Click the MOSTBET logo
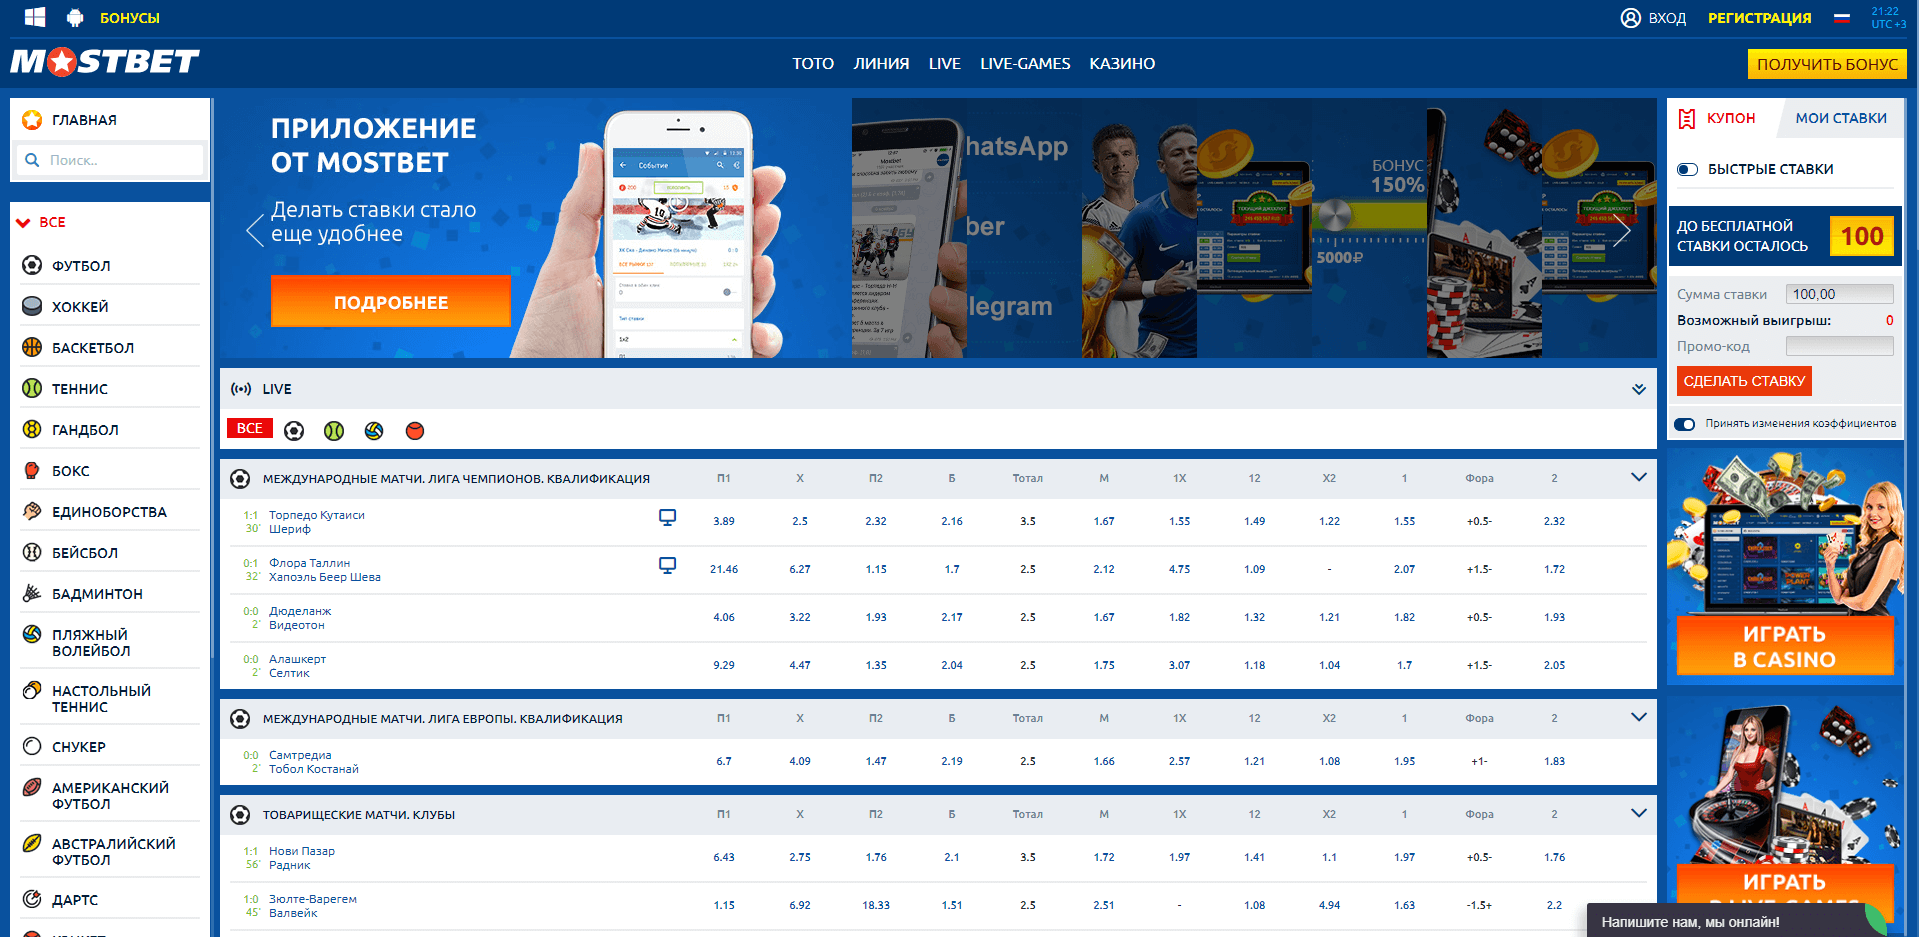The width and height of the screenshot is (1919, 937). click(x=105, y=62)
